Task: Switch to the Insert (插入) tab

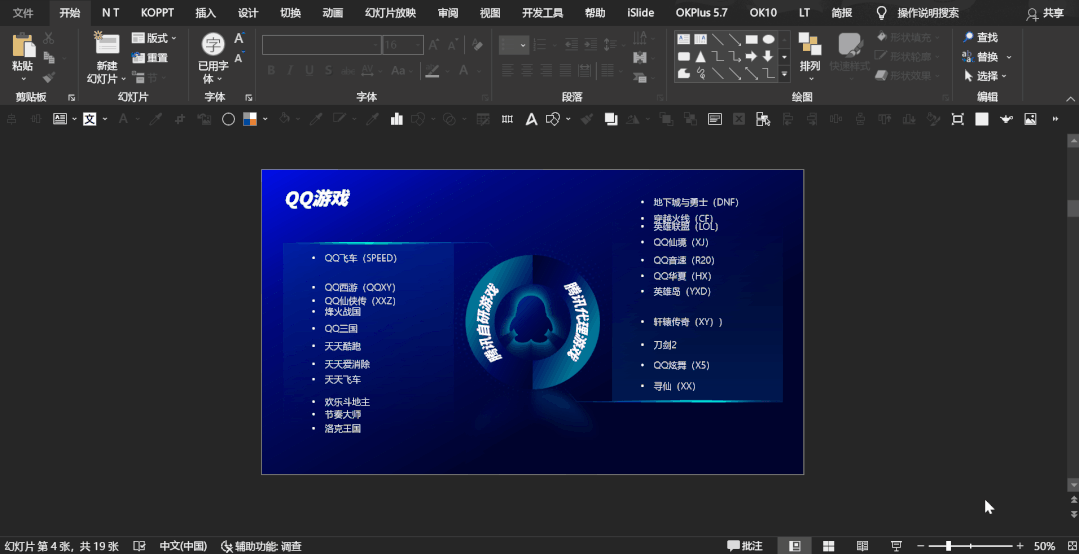Action: [205, 12]
